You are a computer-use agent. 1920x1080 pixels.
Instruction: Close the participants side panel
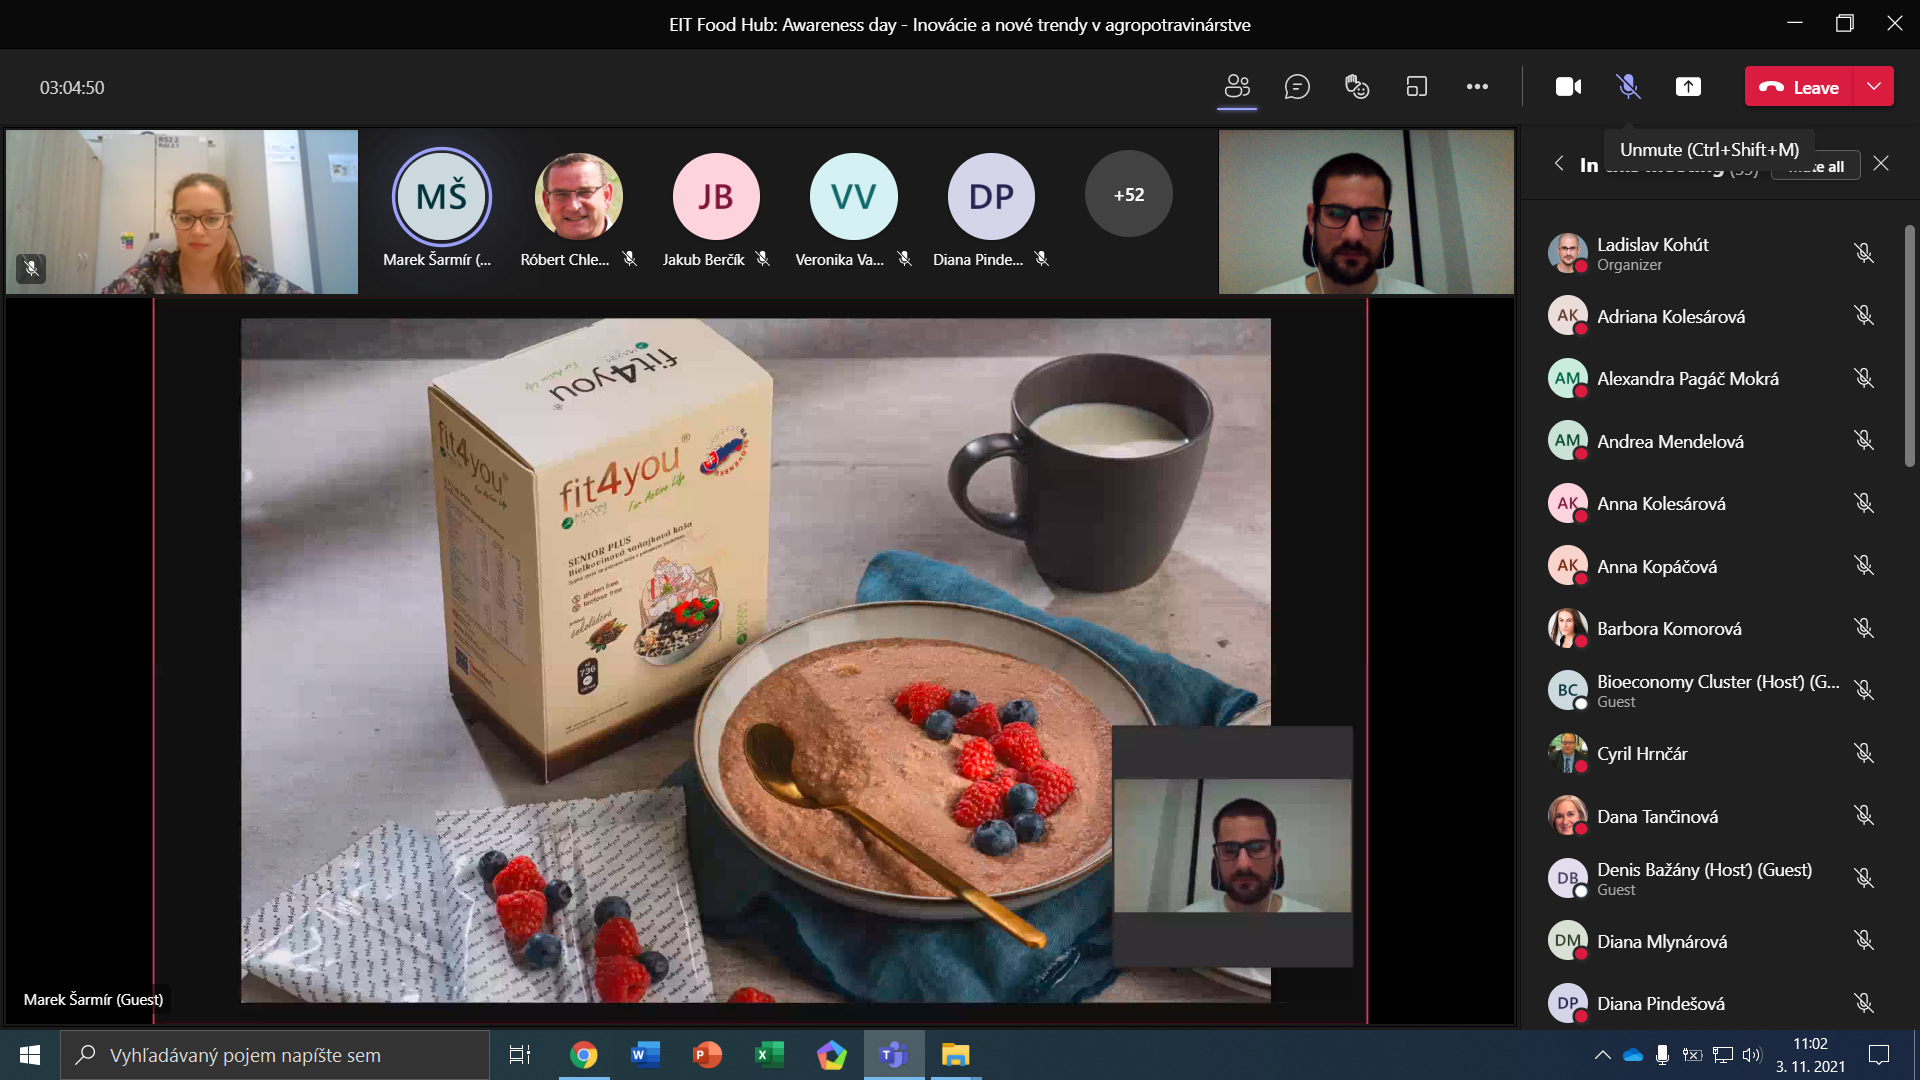click(x=1881, y=163)
